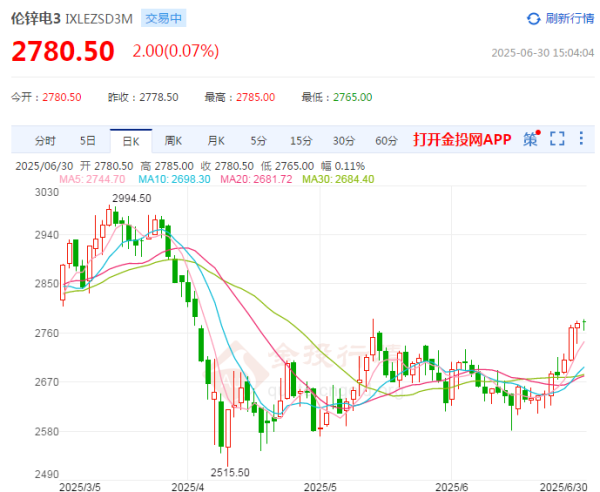Click the MA20: 2681.72 indicator label
This screenshot has width=600, height=492.
(256, 179)
